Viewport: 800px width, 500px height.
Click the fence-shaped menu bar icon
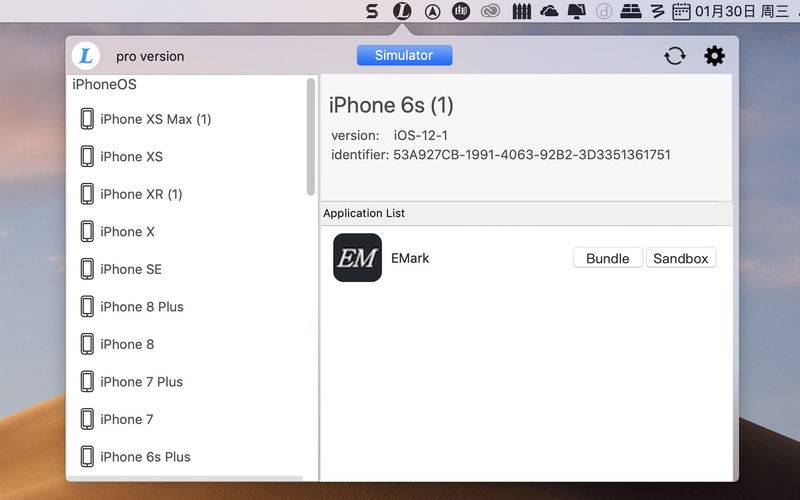coord(521,11)
